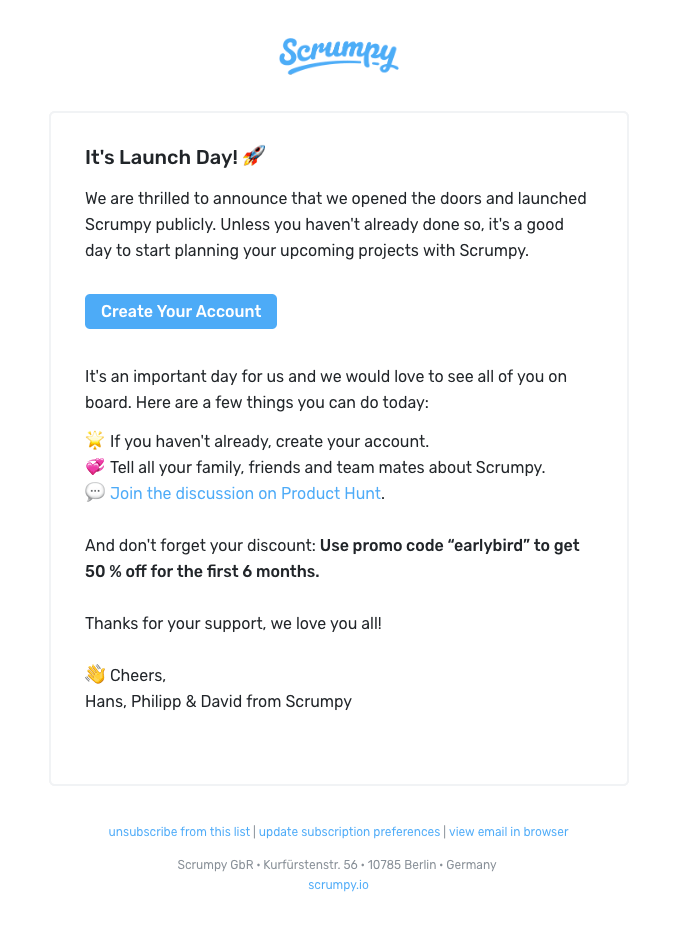The image size is (680, 928).
Task: Click the sparkling heart emoji
Action: pos(93,466)
